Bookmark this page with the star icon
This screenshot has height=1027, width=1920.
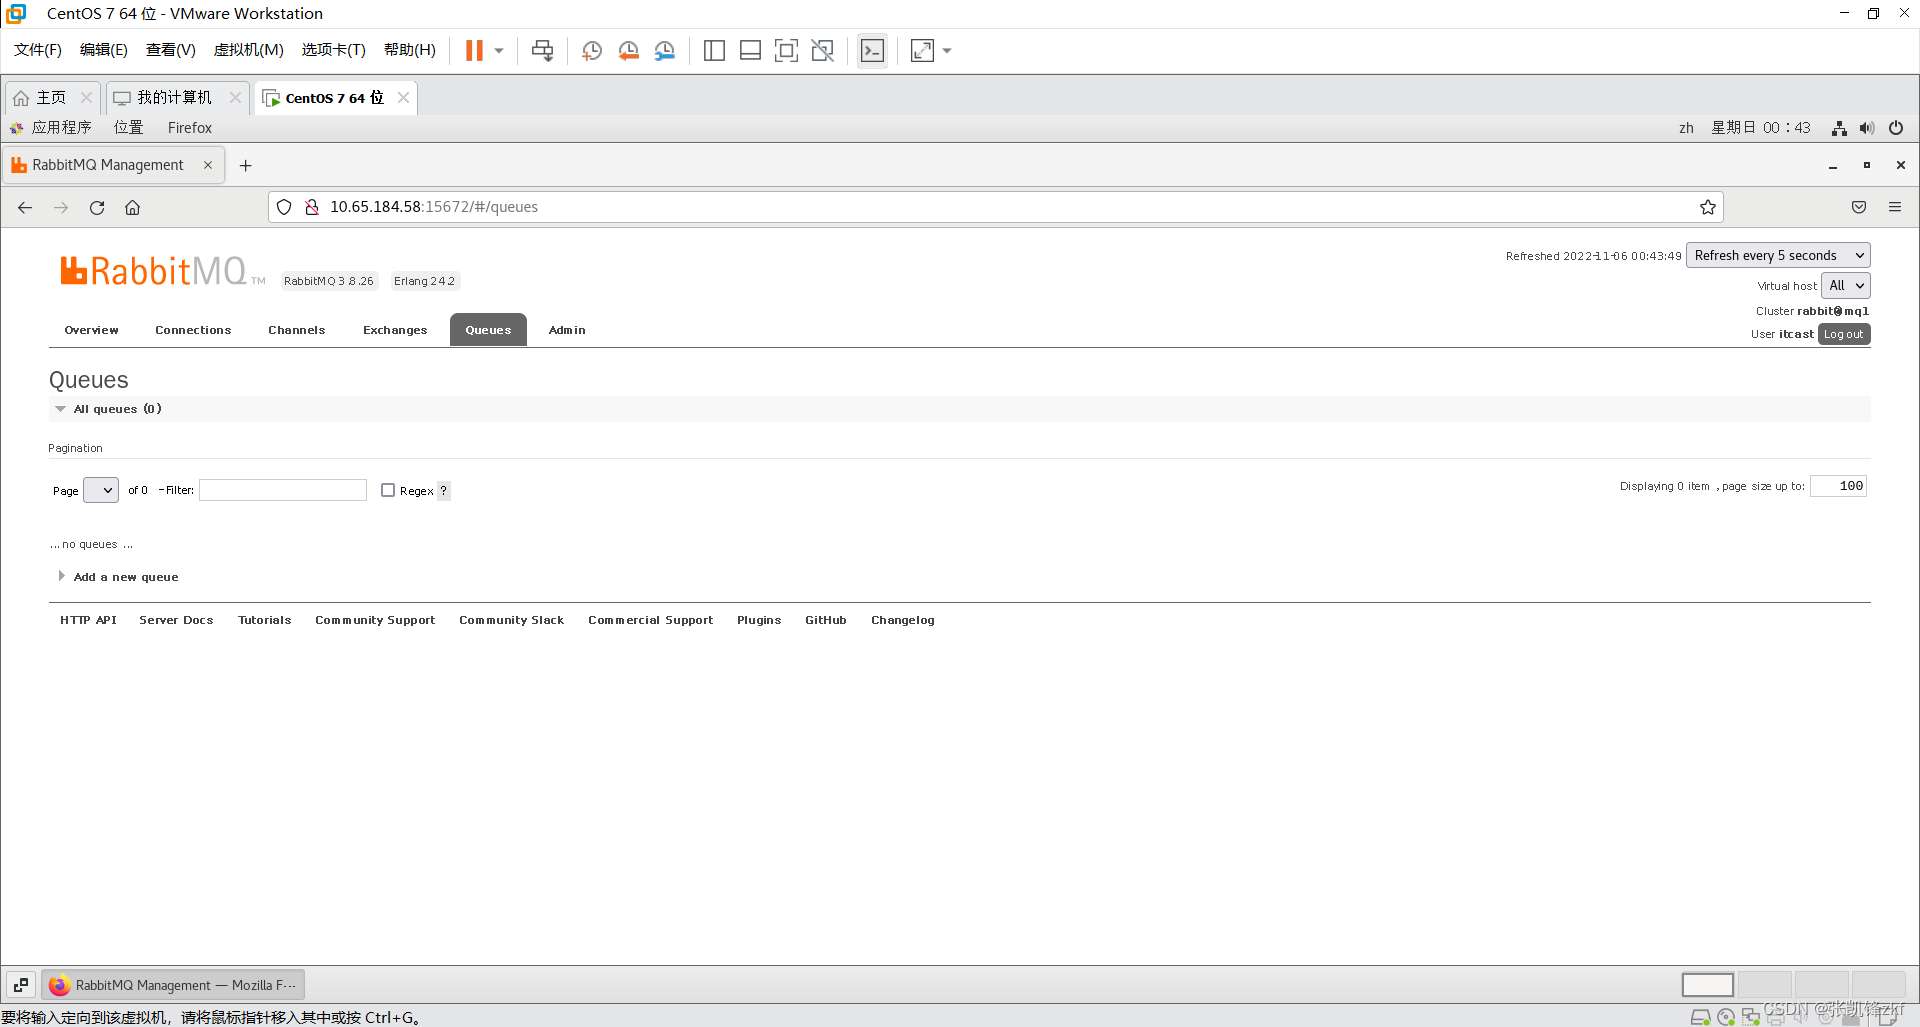click(1708, 207)
